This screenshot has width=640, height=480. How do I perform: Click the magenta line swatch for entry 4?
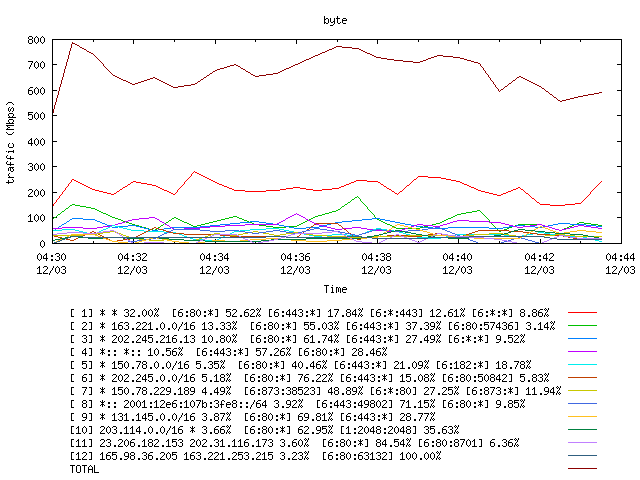coord(582,351)
